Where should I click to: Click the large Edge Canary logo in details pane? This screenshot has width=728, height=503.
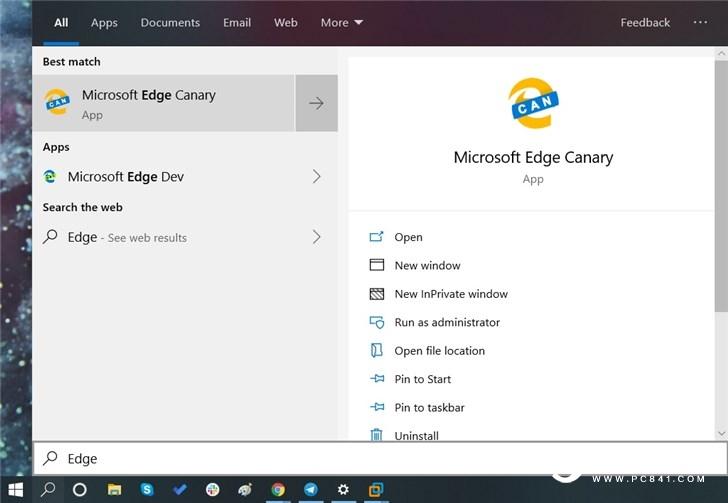click(533, 103)
